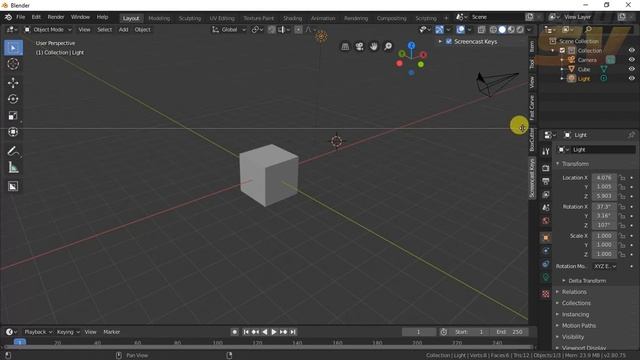Open the View Layer properties tab icon
This screenshot has width=640, height=360.
tap(546, 194)
